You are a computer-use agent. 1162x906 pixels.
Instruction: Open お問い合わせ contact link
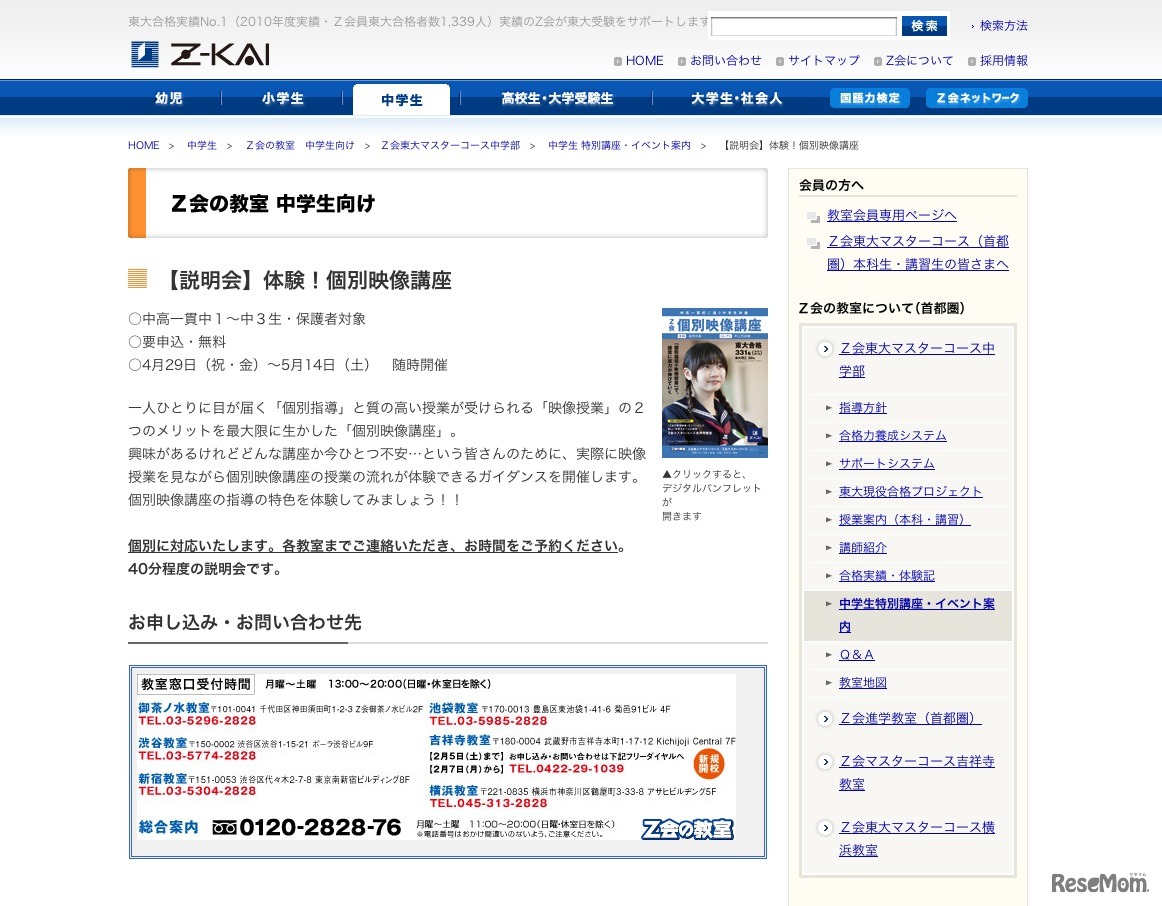pos(726,61)
